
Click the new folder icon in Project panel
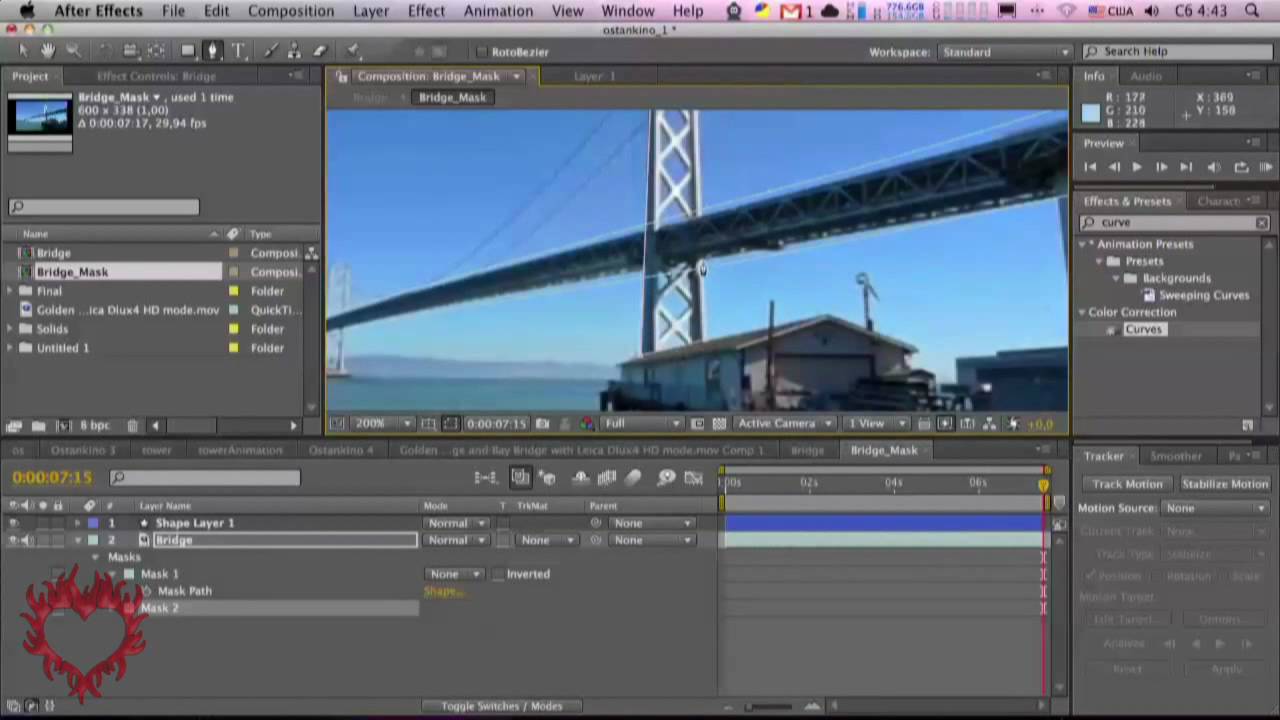37,426
